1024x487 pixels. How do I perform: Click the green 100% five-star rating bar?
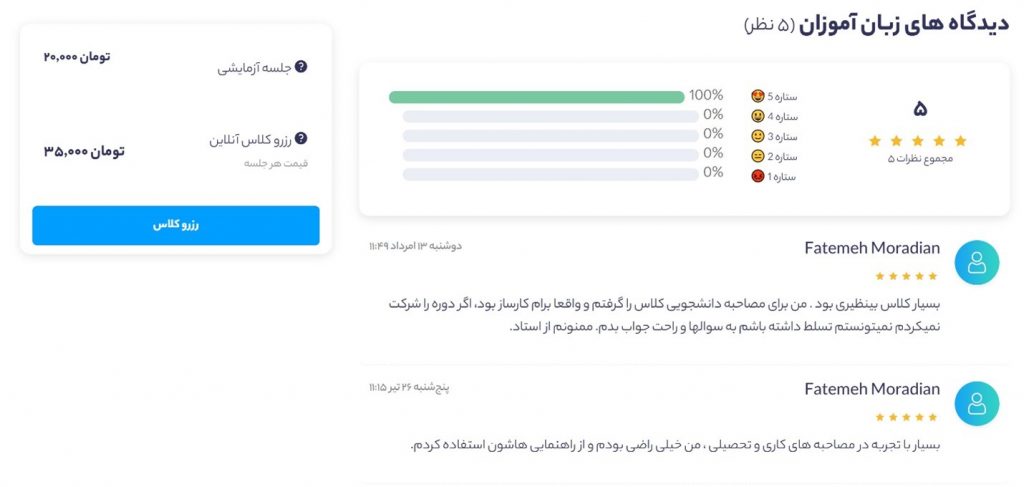pos(537,97)
